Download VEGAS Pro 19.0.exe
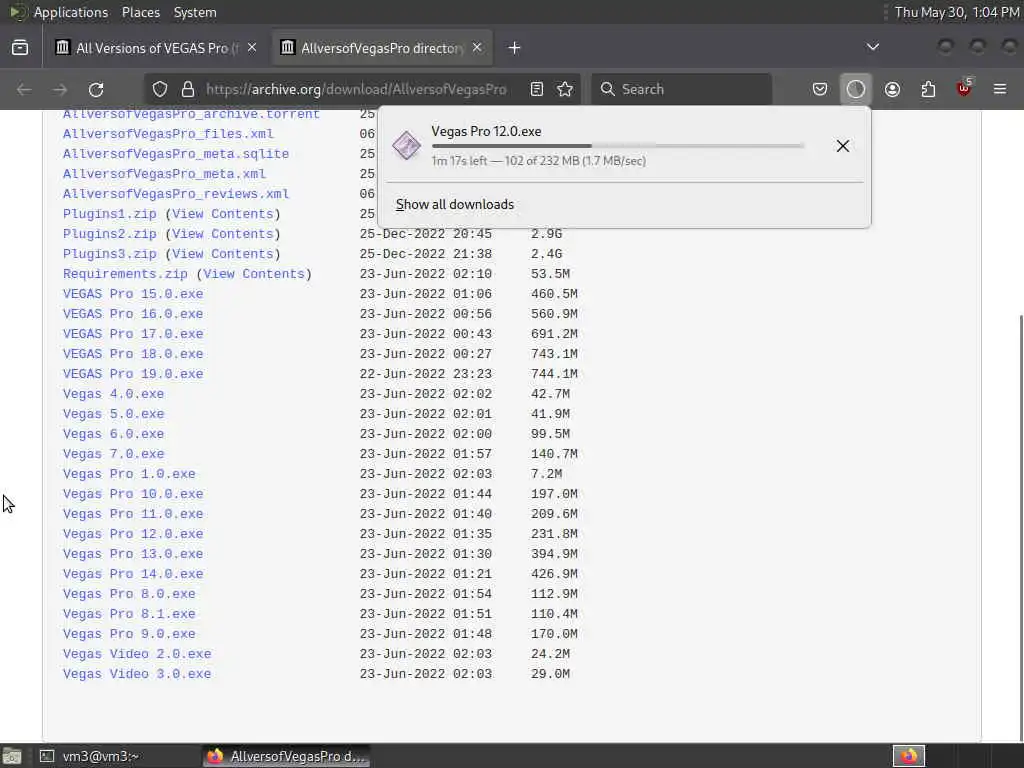 click(133, 374)
